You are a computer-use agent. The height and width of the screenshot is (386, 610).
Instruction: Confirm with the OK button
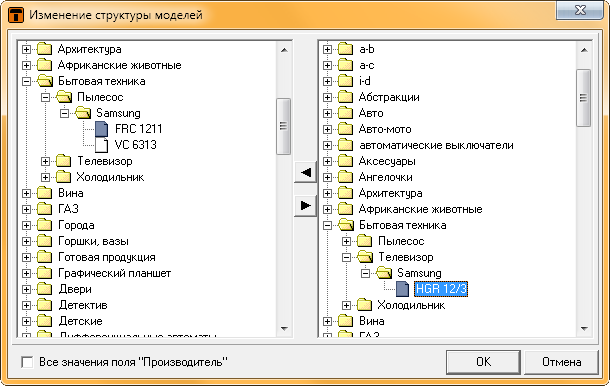click(x=483, y=362)
